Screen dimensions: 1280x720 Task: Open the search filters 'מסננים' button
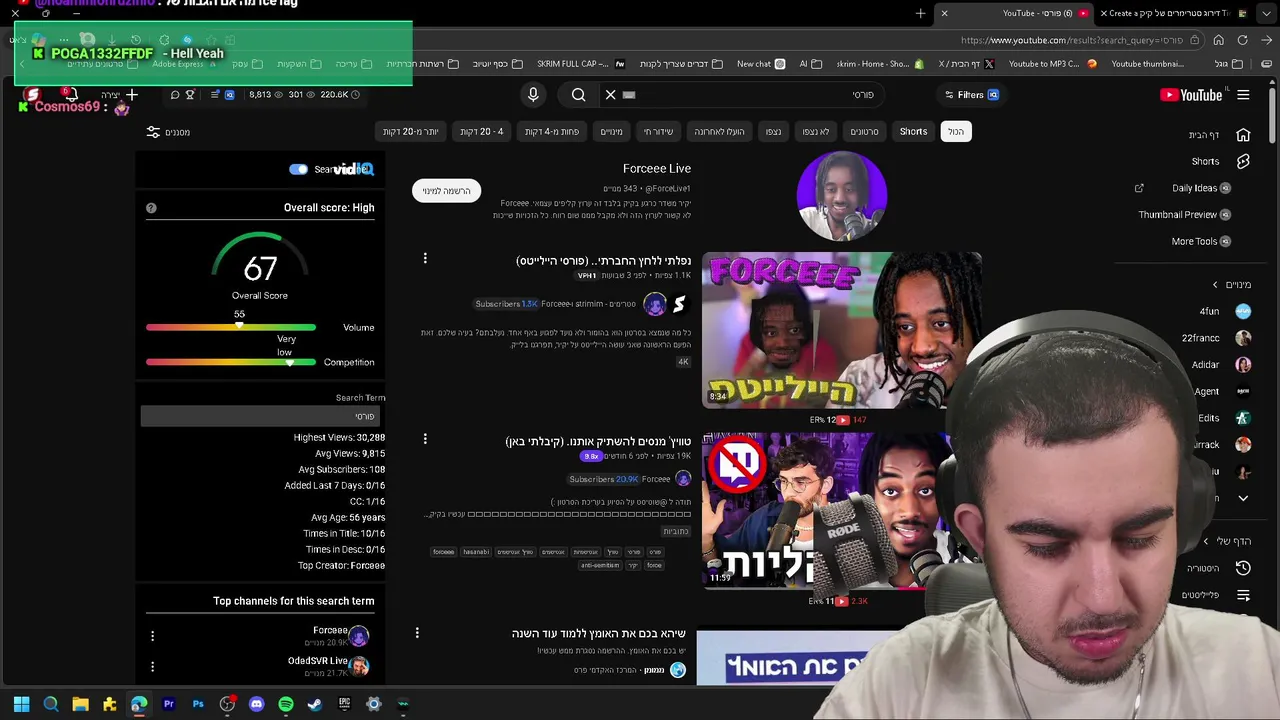point(168,132)
